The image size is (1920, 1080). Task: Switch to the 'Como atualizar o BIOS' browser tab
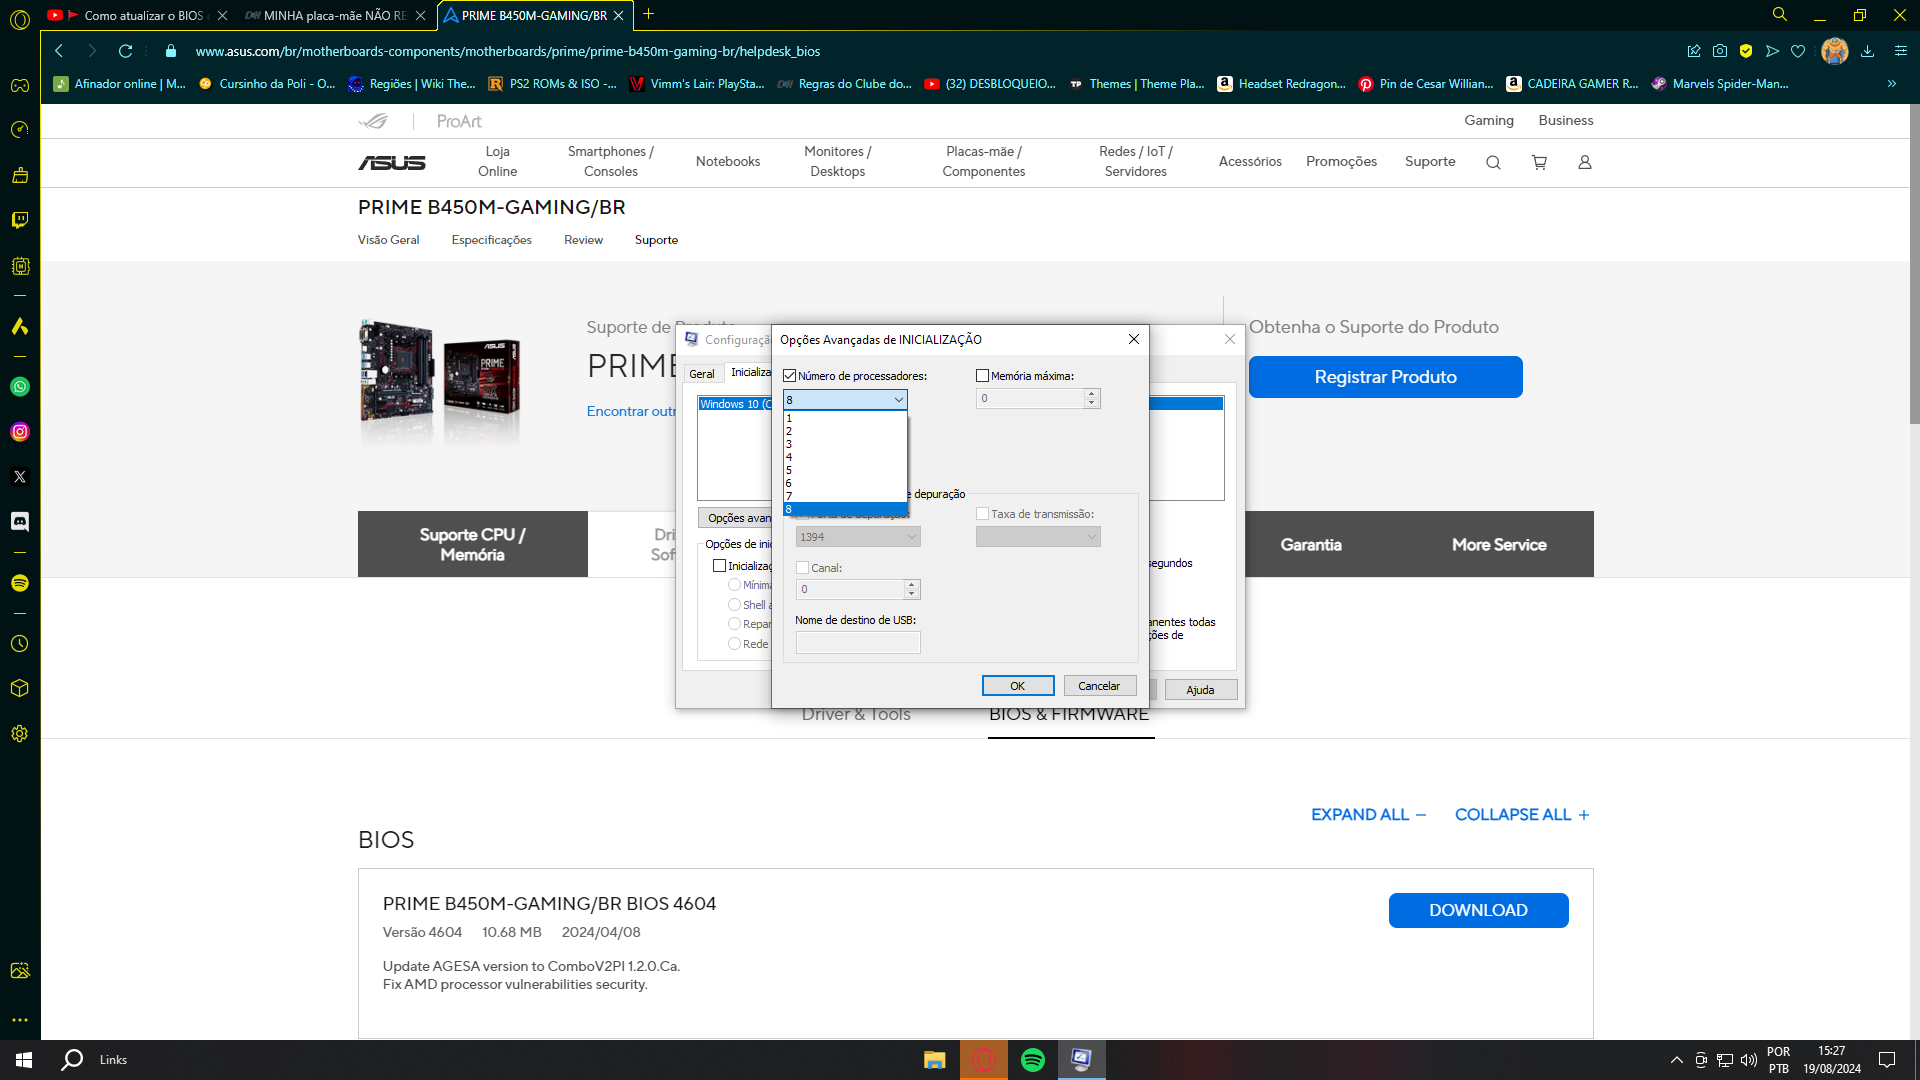click(x=138, y=15)
